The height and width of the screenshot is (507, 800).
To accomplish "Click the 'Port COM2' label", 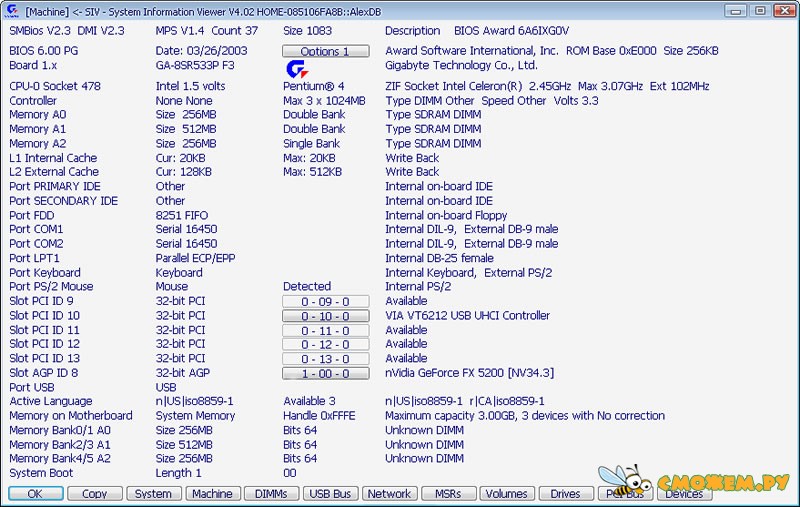I will tap(36, 244).
